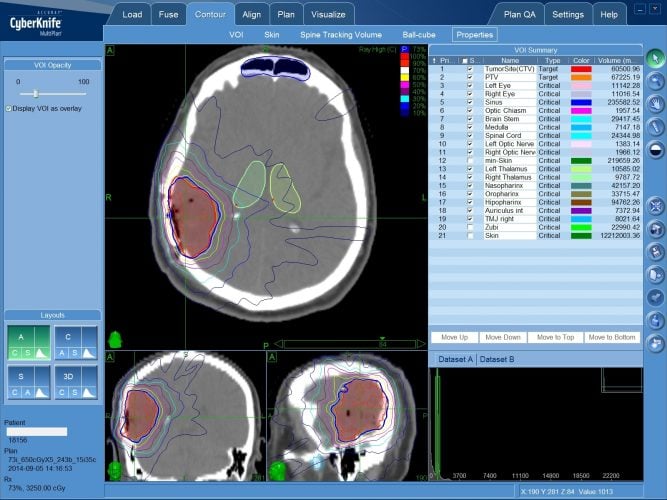Select the window/level contrast tool

pyautogui.click(x=655, y=150)
